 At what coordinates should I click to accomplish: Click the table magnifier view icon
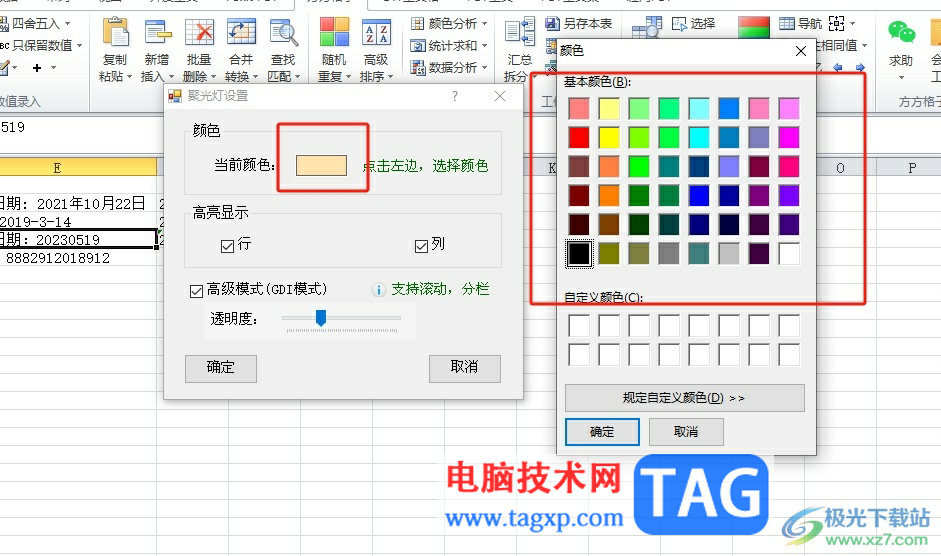coord(647,26)
